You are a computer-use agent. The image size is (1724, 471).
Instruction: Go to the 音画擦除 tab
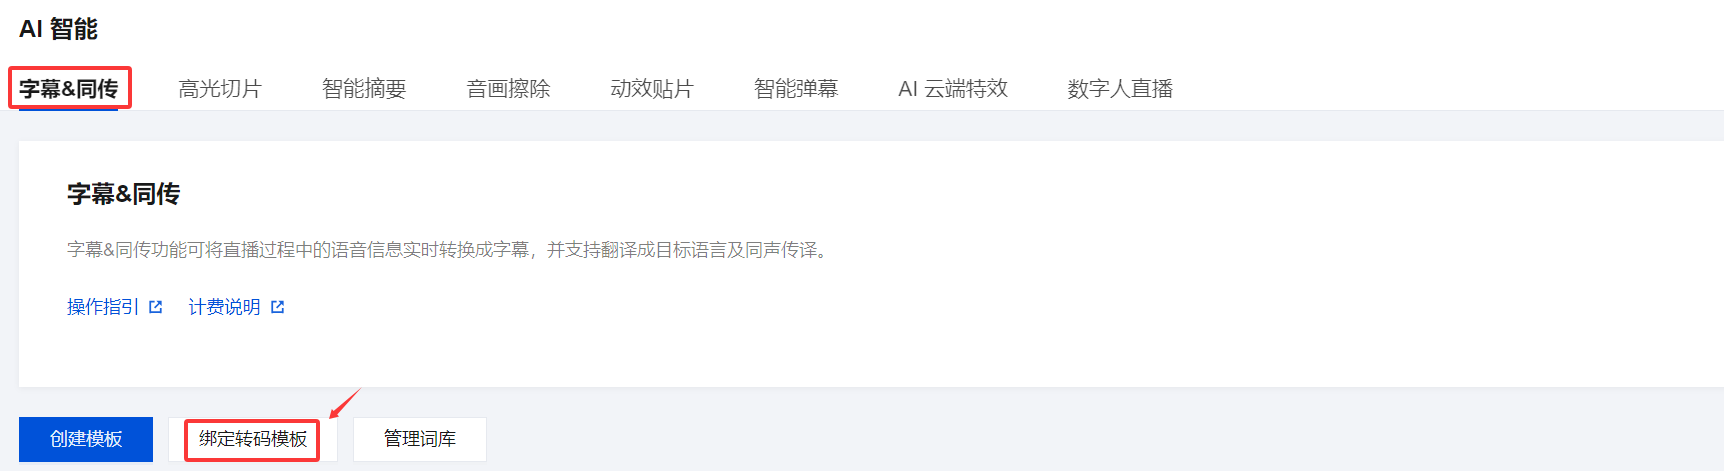(x=508, y=89)
